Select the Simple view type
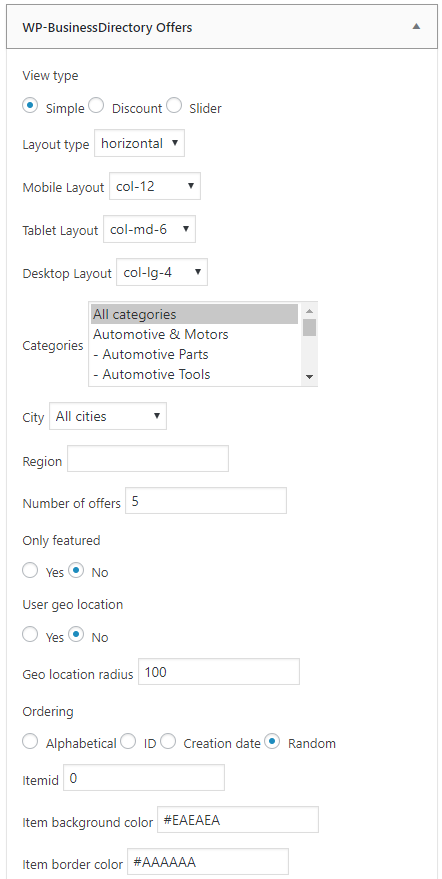 click(x=31, y=105)
